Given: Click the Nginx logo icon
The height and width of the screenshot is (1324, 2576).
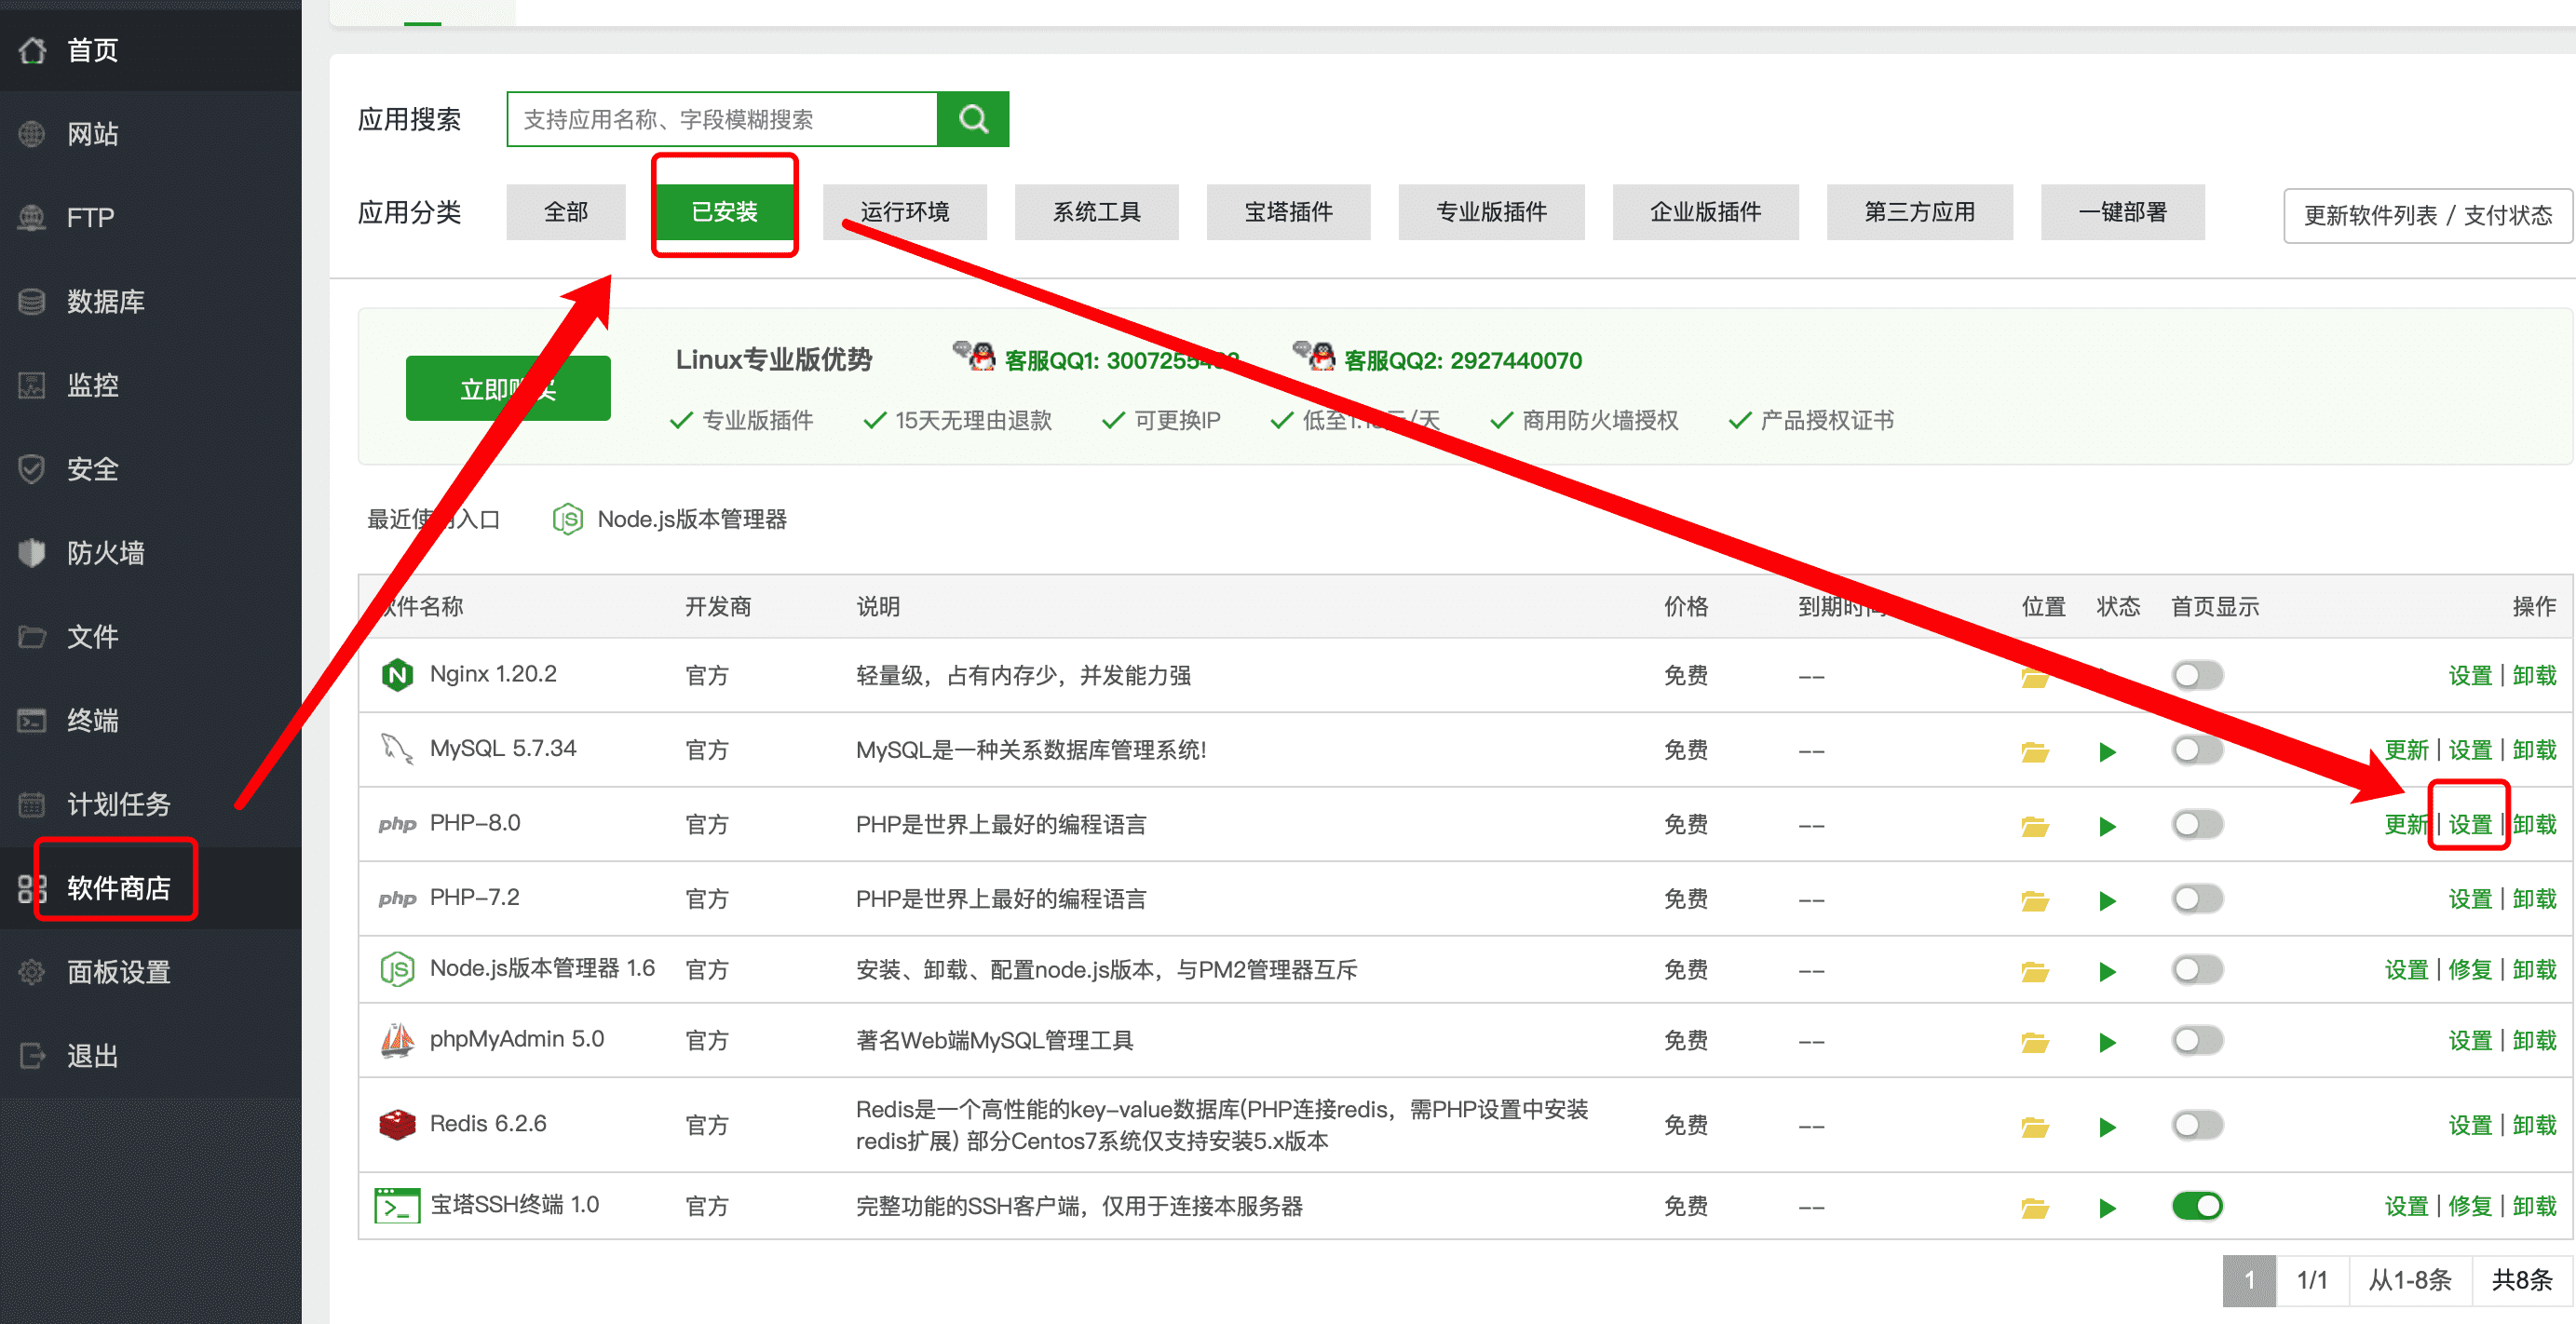Looking at the screenshot, I should pos(397,675).
